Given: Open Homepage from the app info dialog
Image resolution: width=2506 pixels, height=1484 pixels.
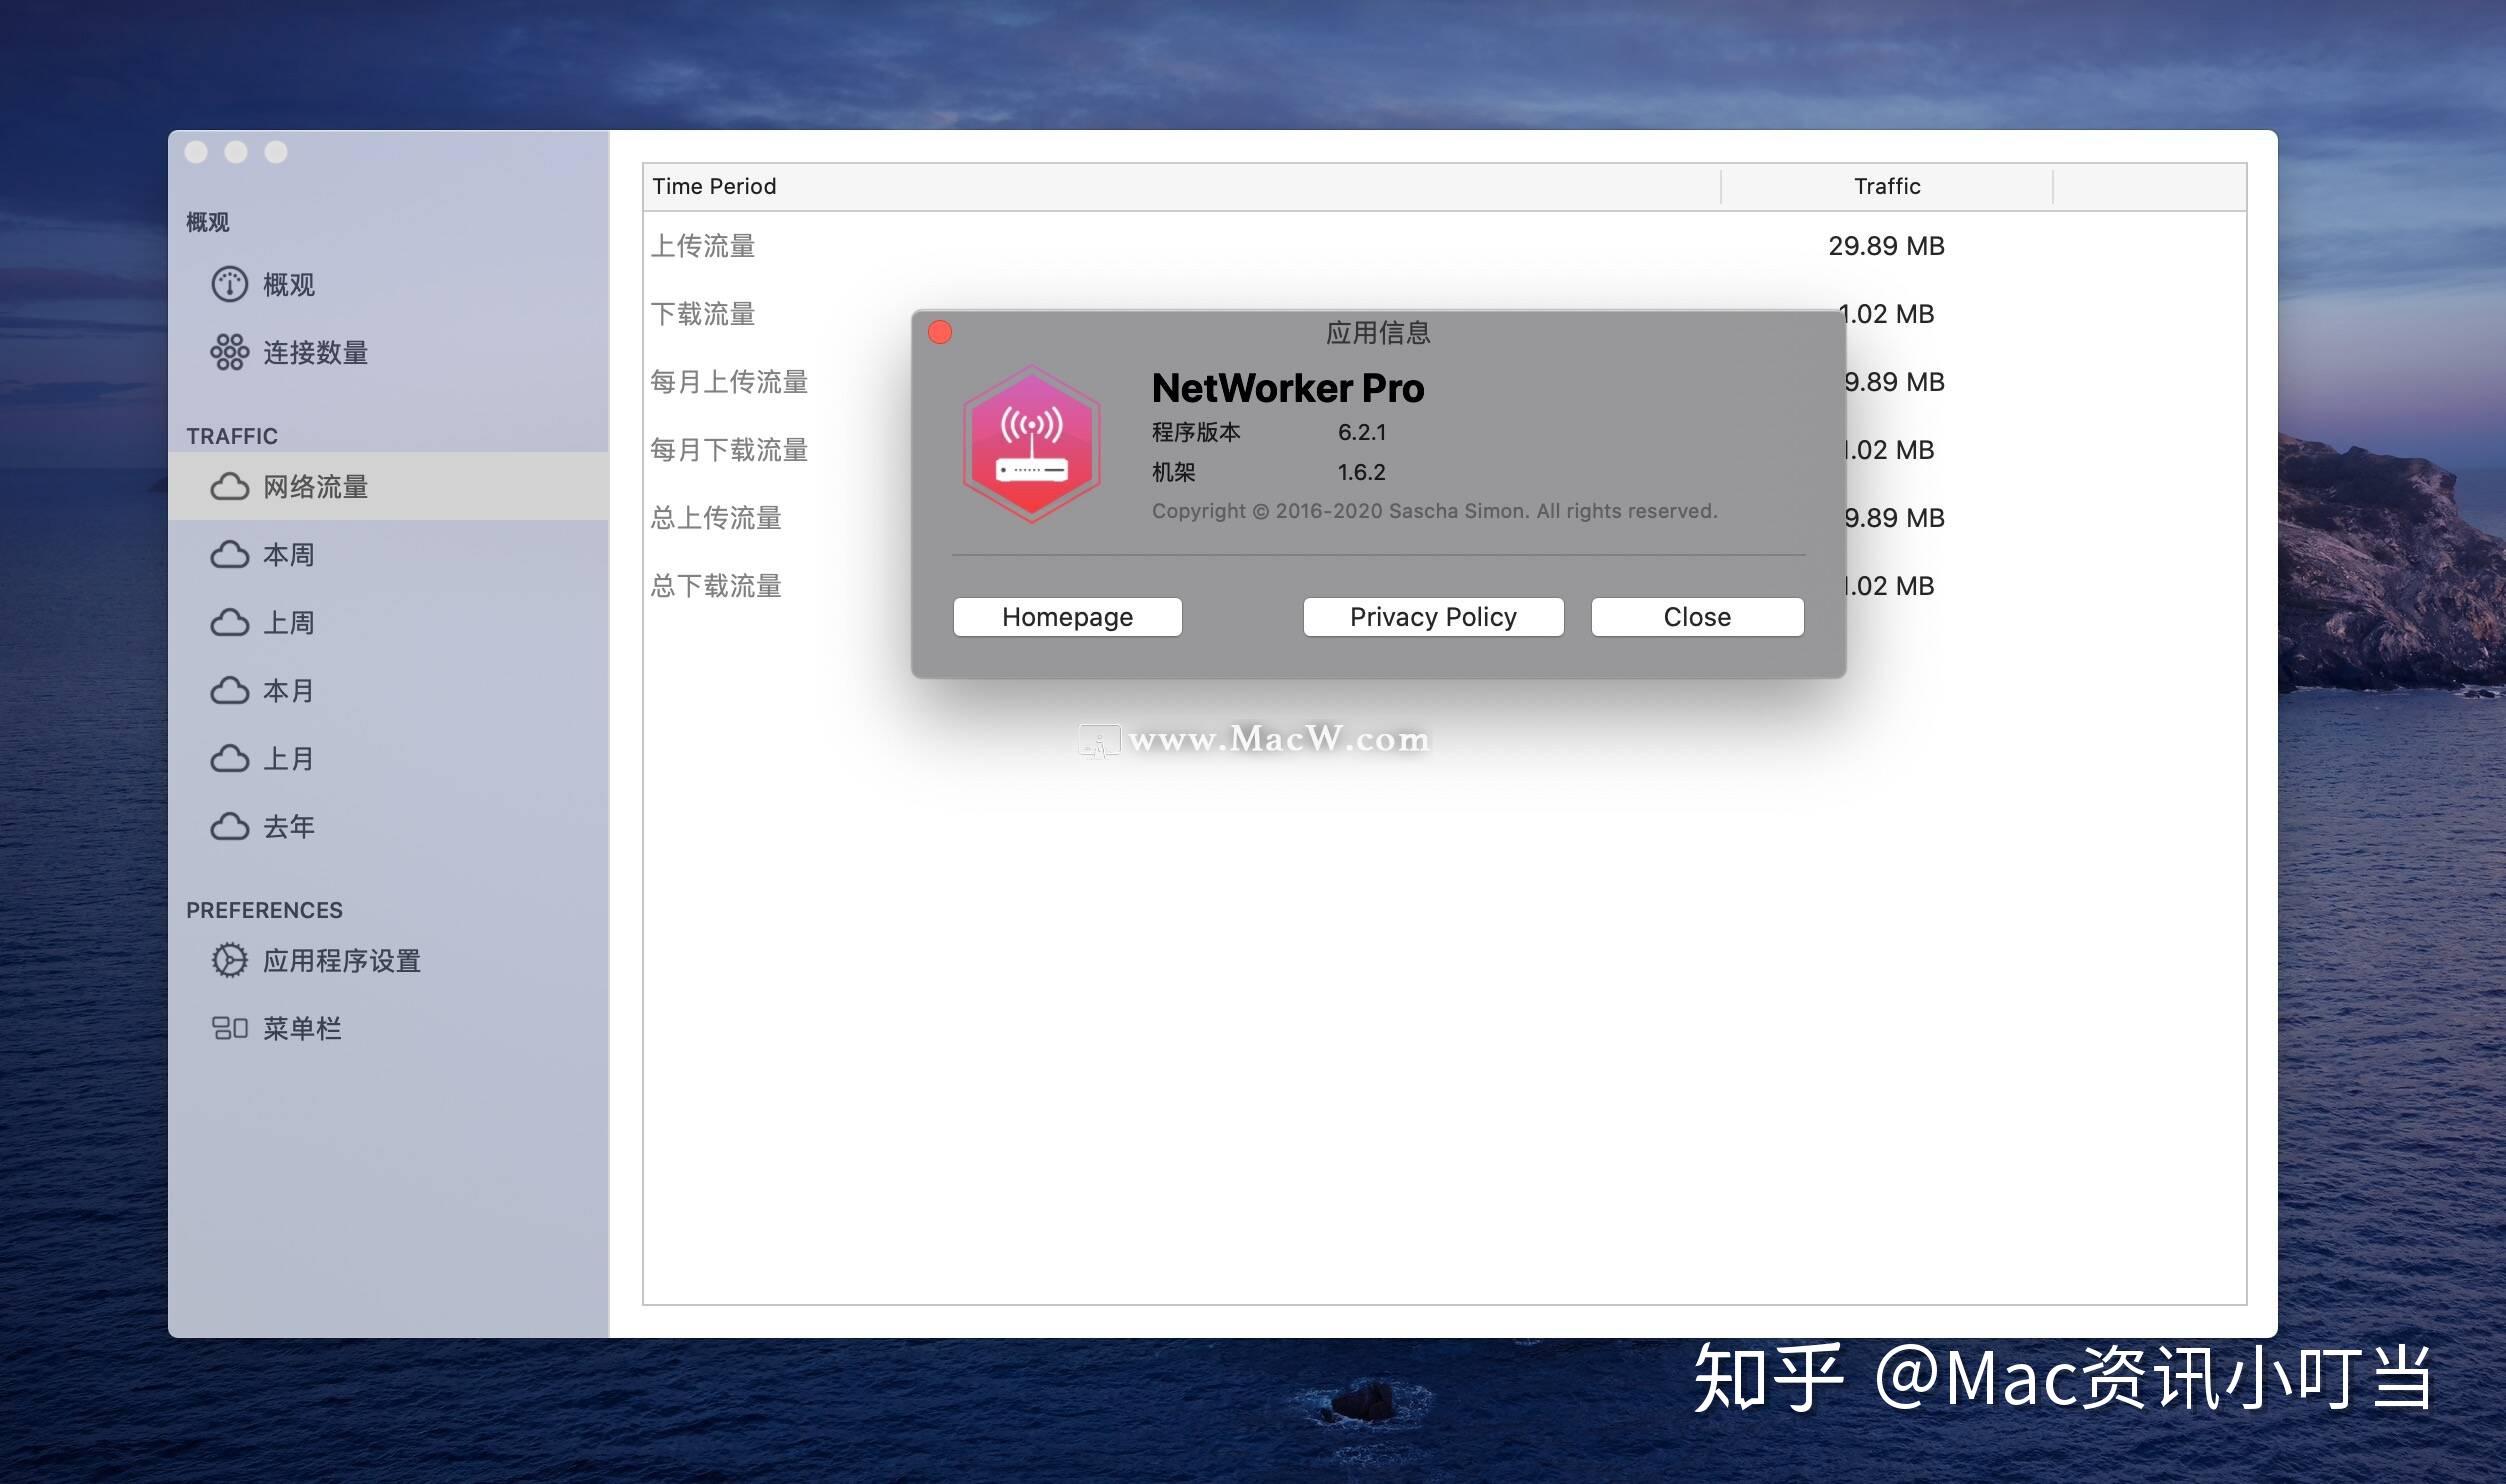Looking at the screenshot, I should pos(1067,616).
